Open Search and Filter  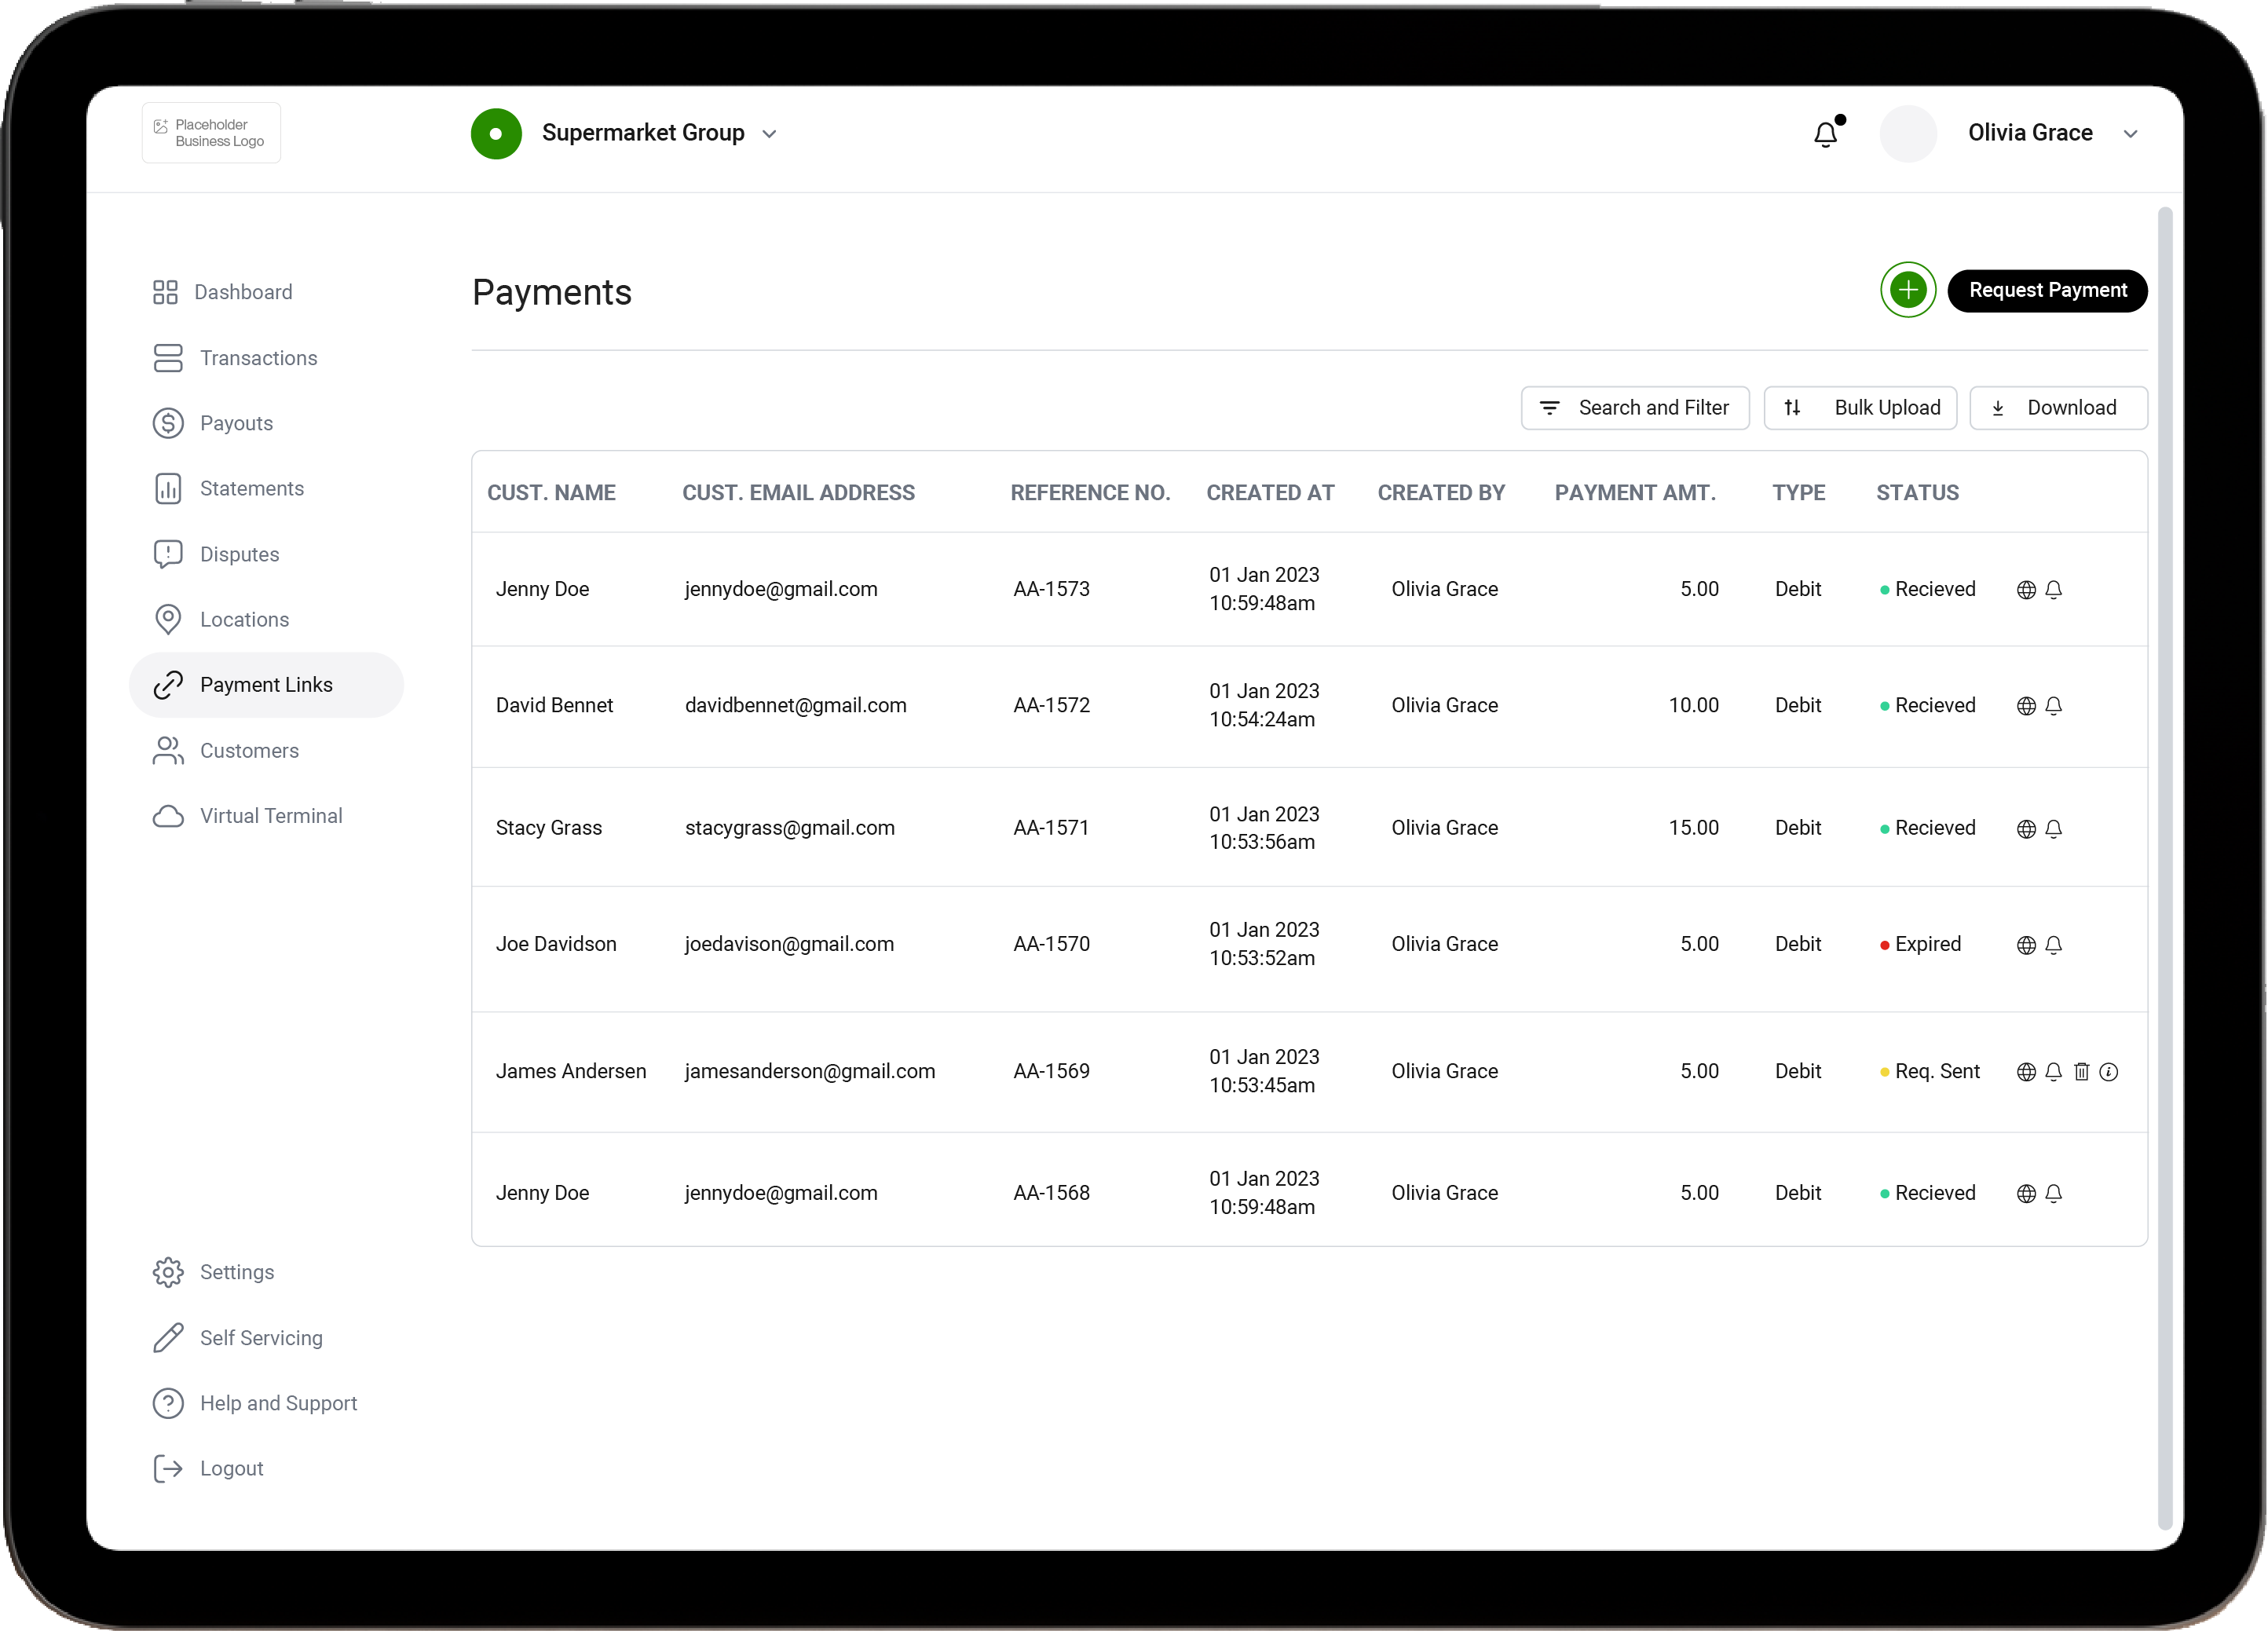click(1635, 408)
